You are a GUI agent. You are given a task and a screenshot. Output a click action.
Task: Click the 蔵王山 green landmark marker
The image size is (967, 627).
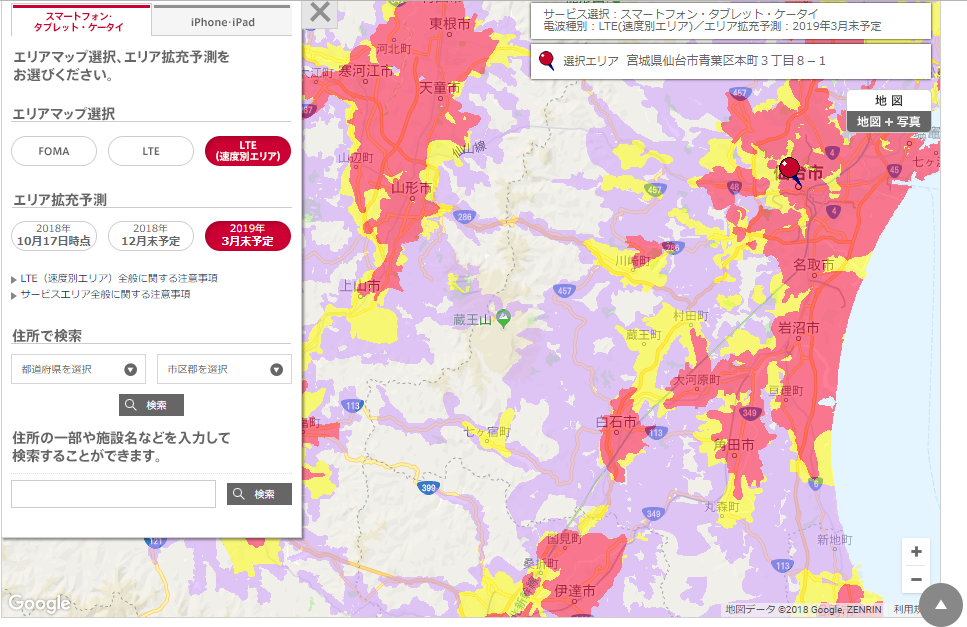coord(503,318)
